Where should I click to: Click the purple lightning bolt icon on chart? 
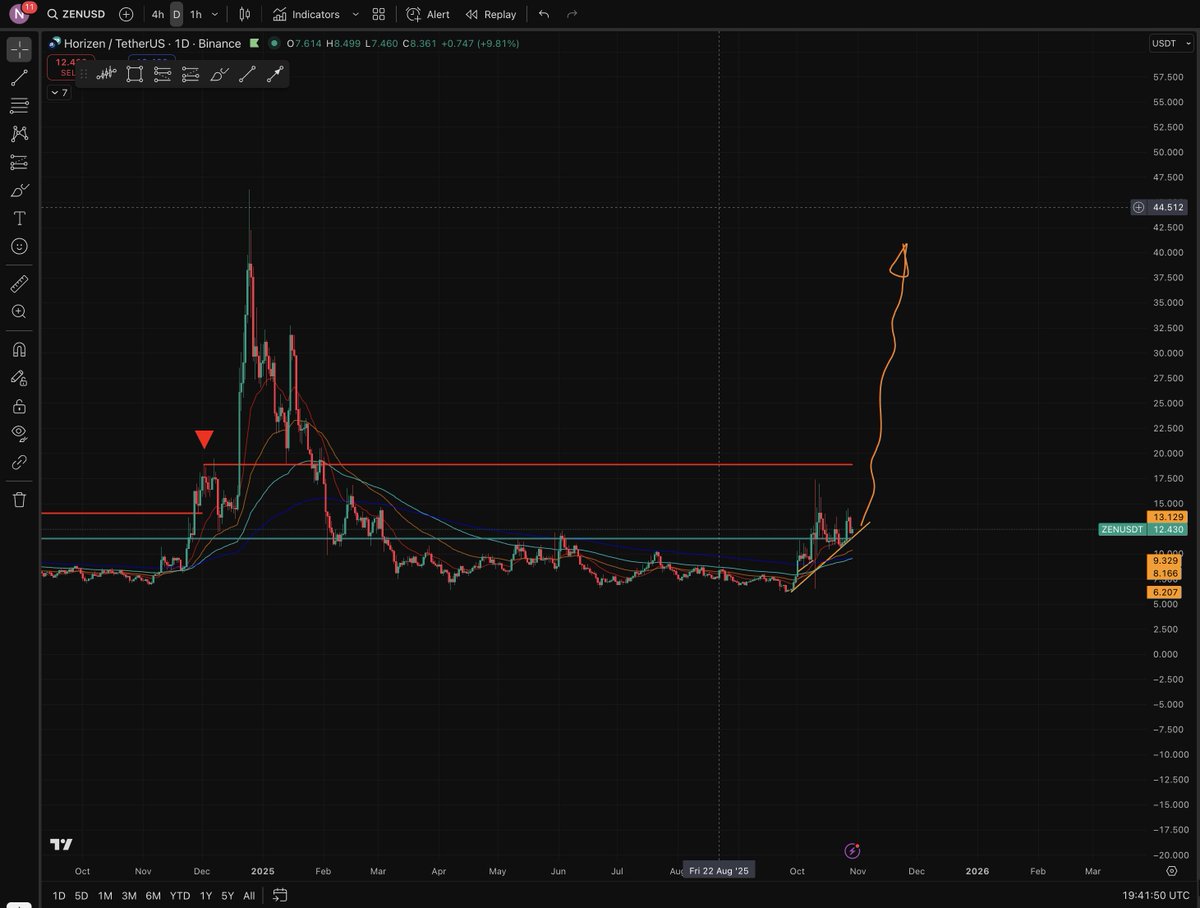[852, 851]
